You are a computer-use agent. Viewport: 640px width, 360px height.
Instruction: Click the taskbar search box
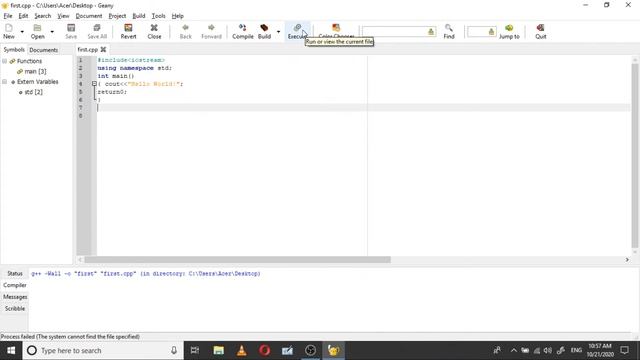click(103, 350)
